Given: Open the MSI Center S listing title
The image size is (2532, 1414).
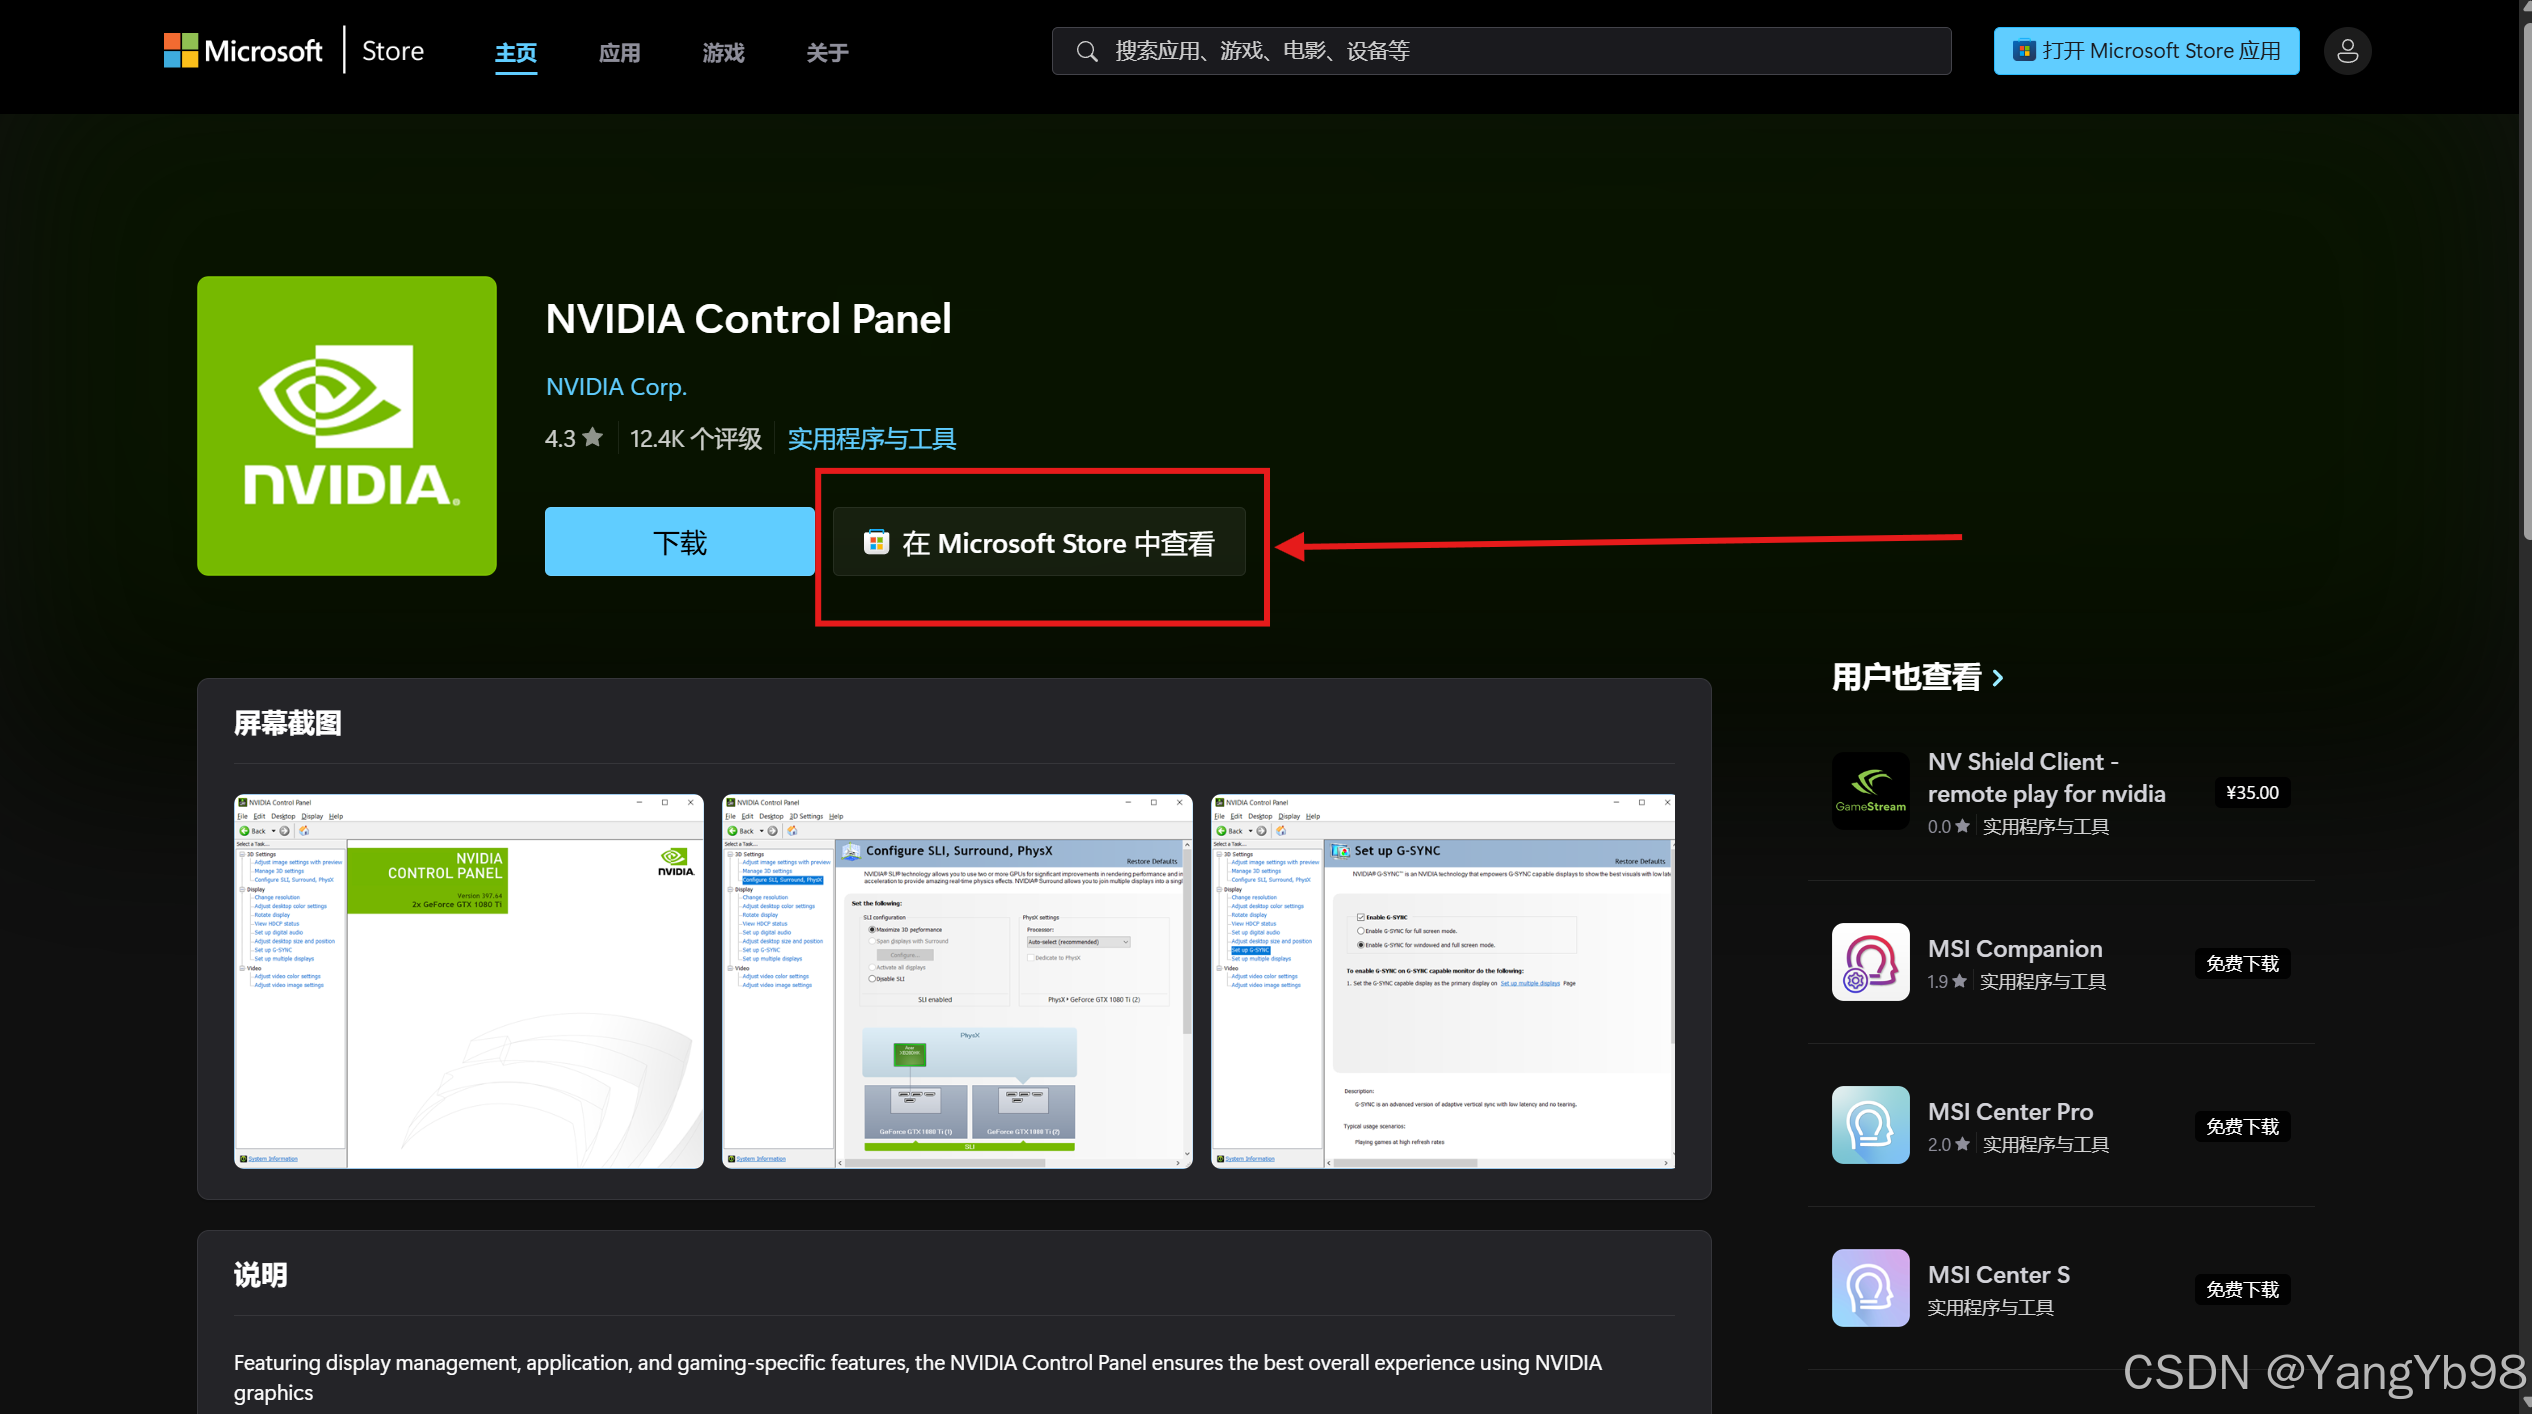Looking at the screenshot, I should [x=1999, y=1275].
